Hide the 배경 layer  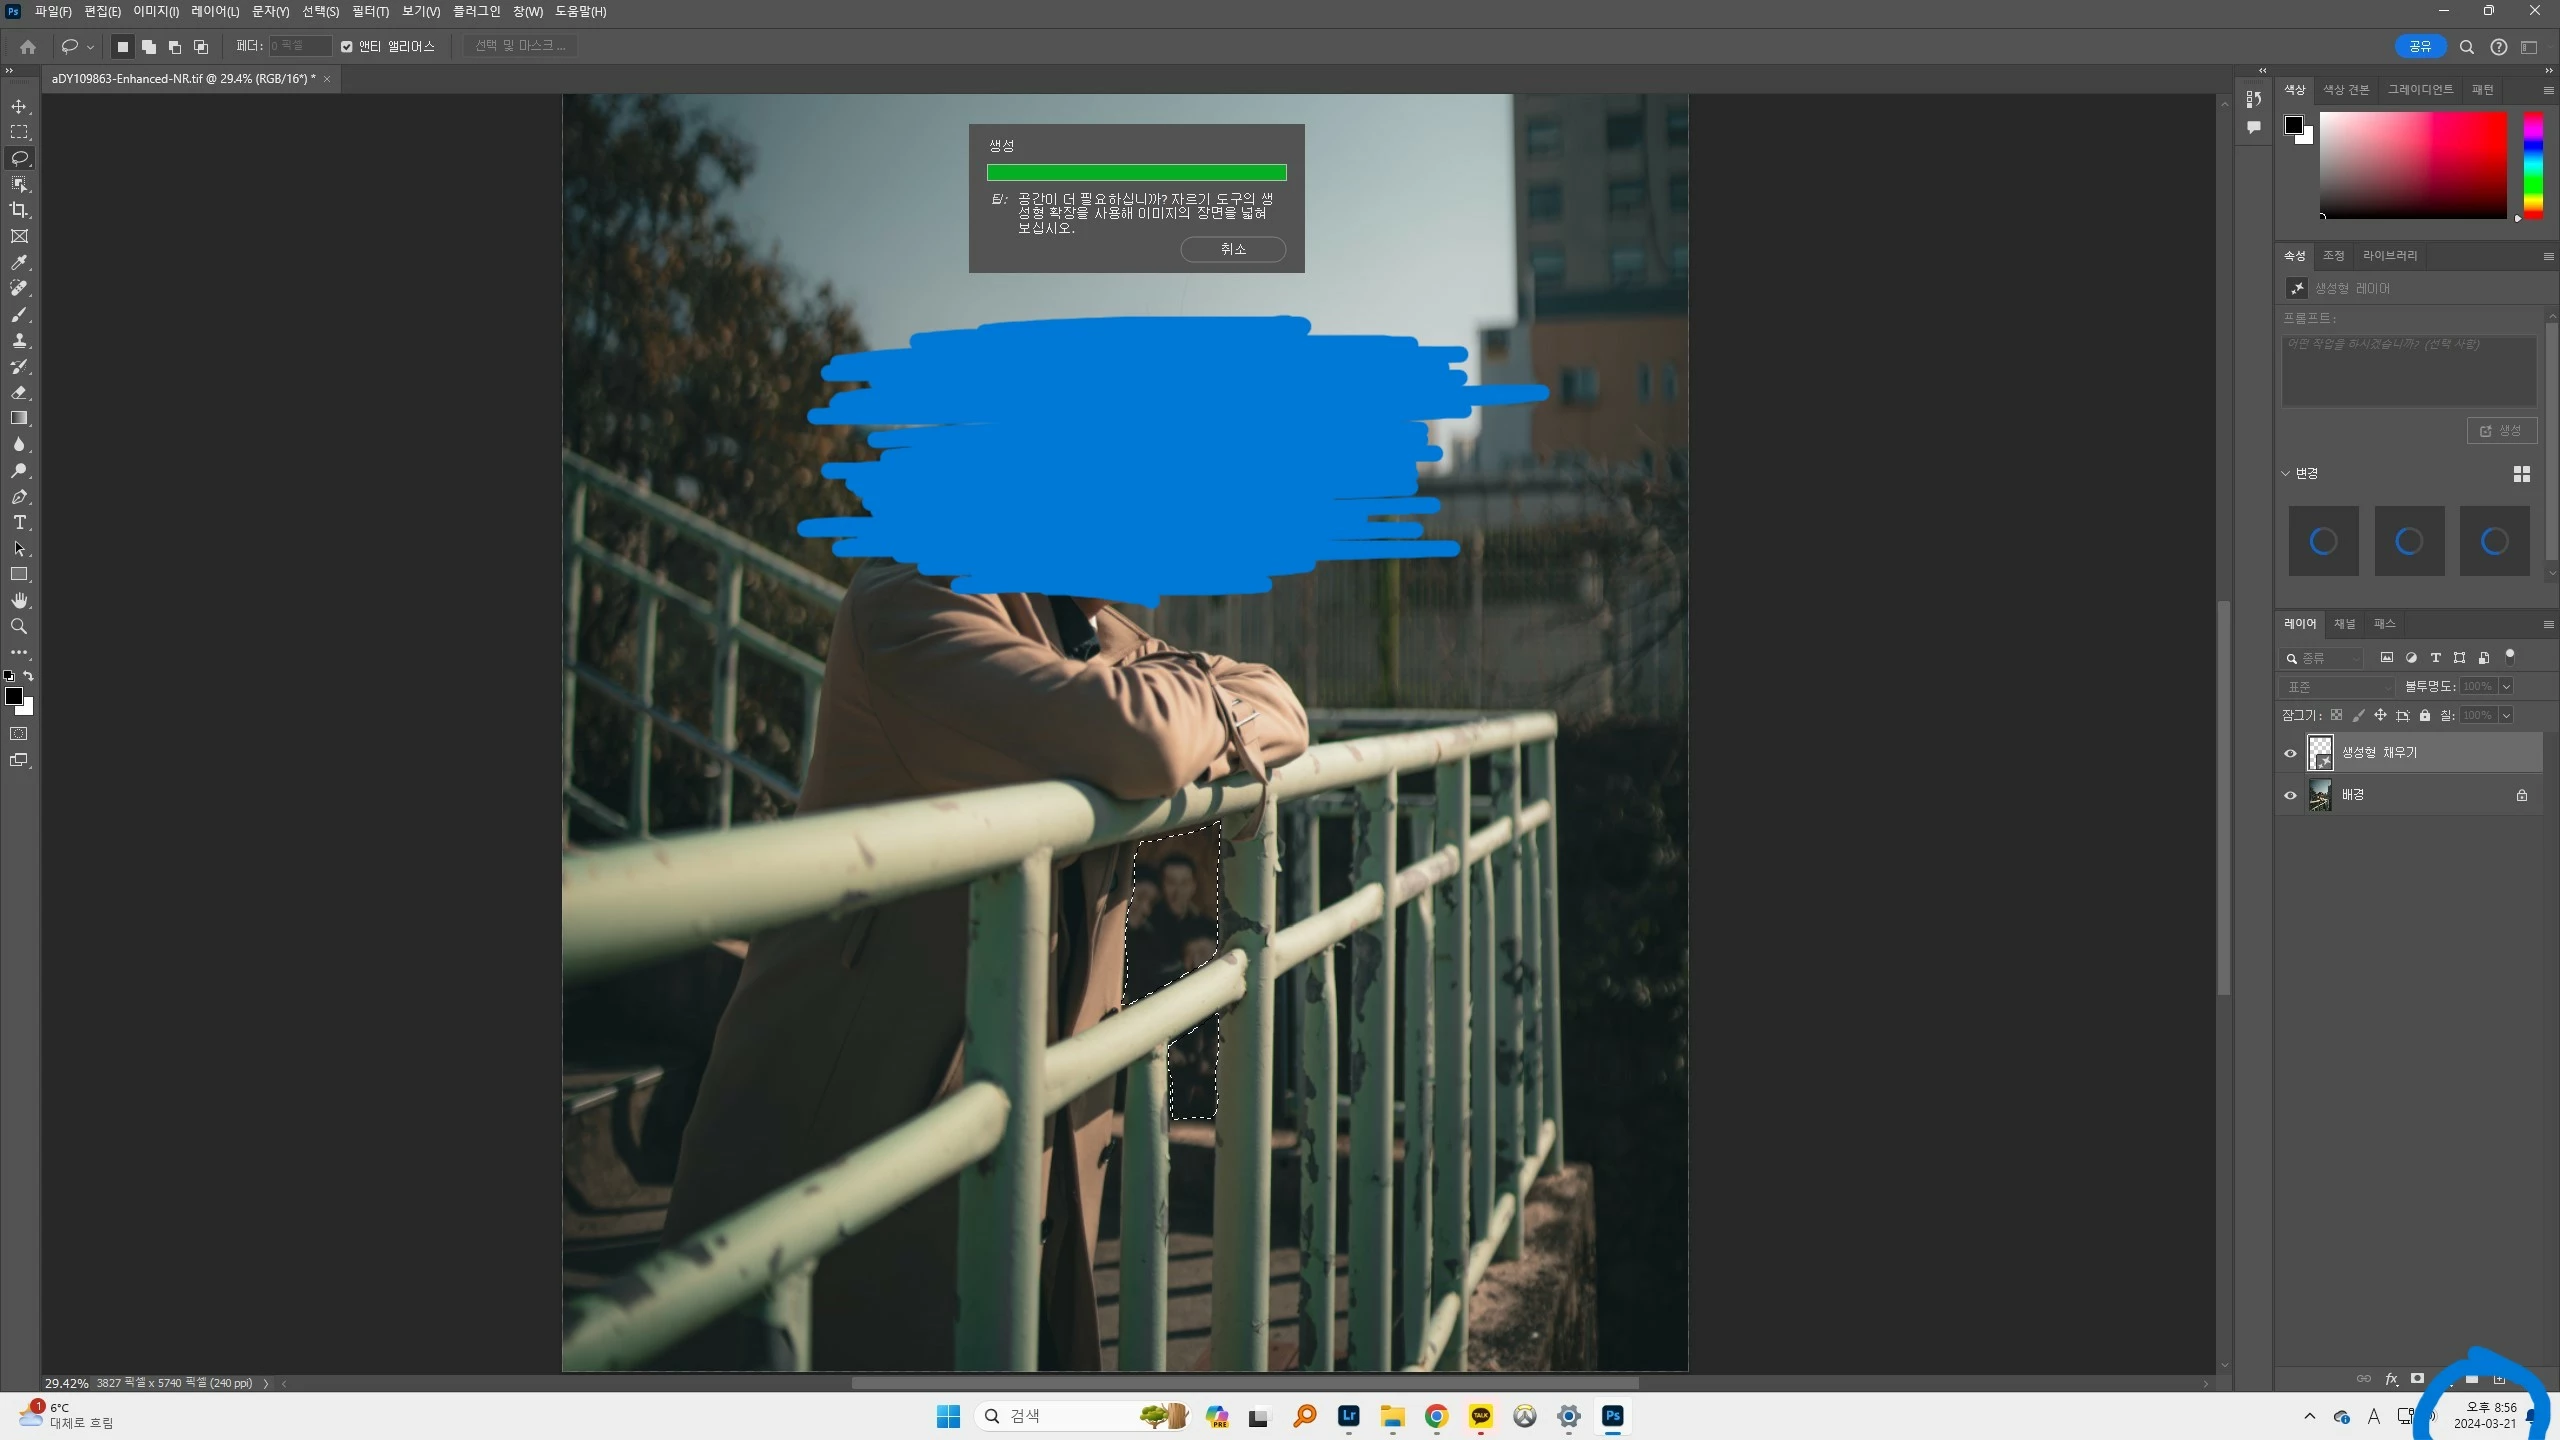click(2290, 795)
